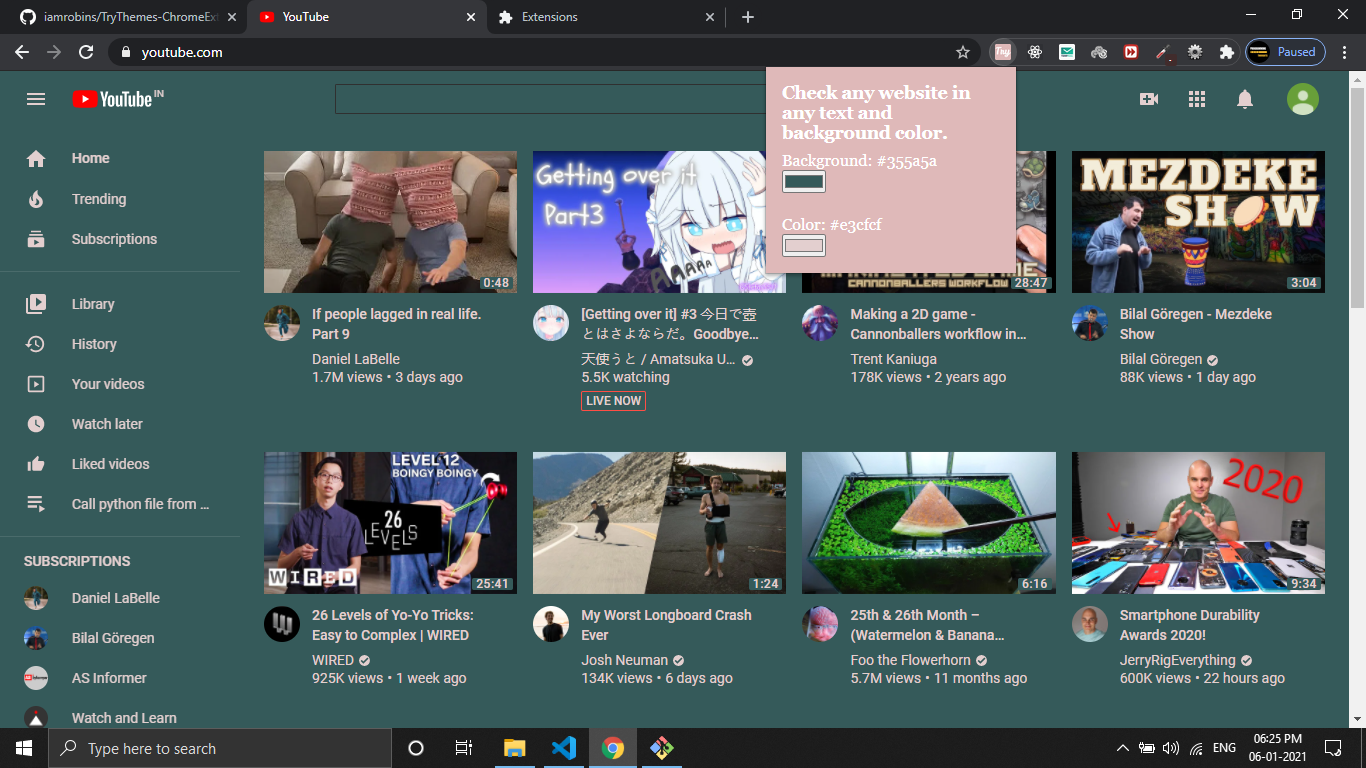Reload the YouTube page
The image size is (1366, 768).
(86, 52)
